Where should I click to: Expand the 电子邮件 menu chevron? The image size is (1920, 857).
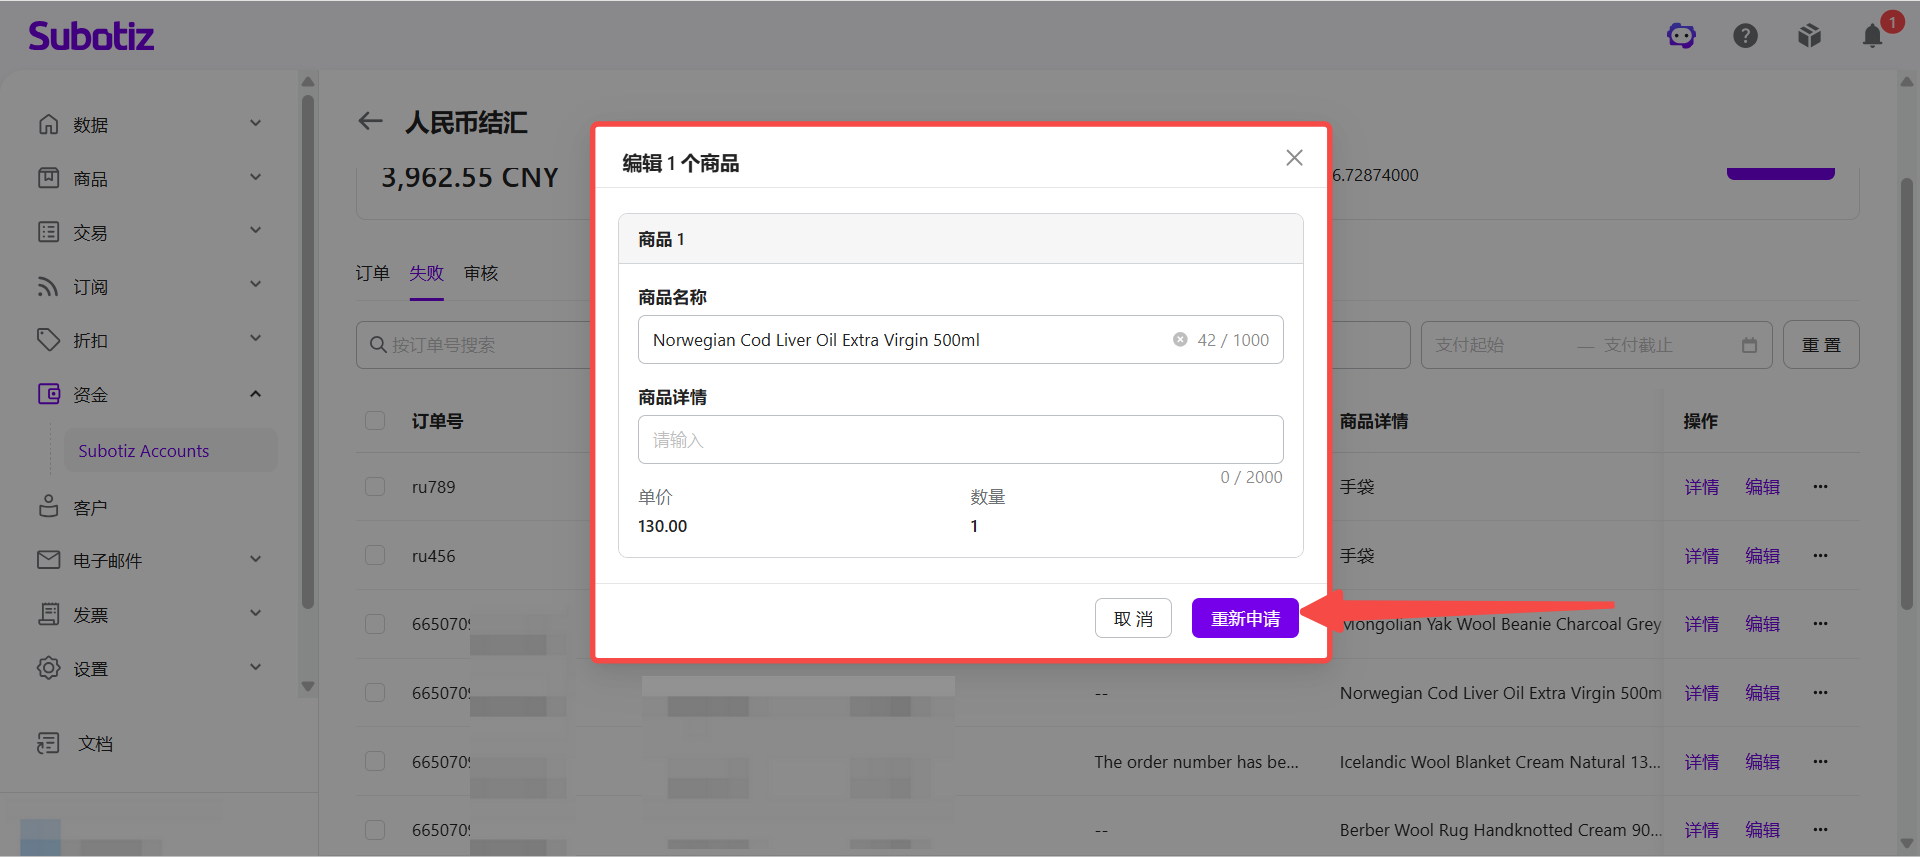coord(256,560)
